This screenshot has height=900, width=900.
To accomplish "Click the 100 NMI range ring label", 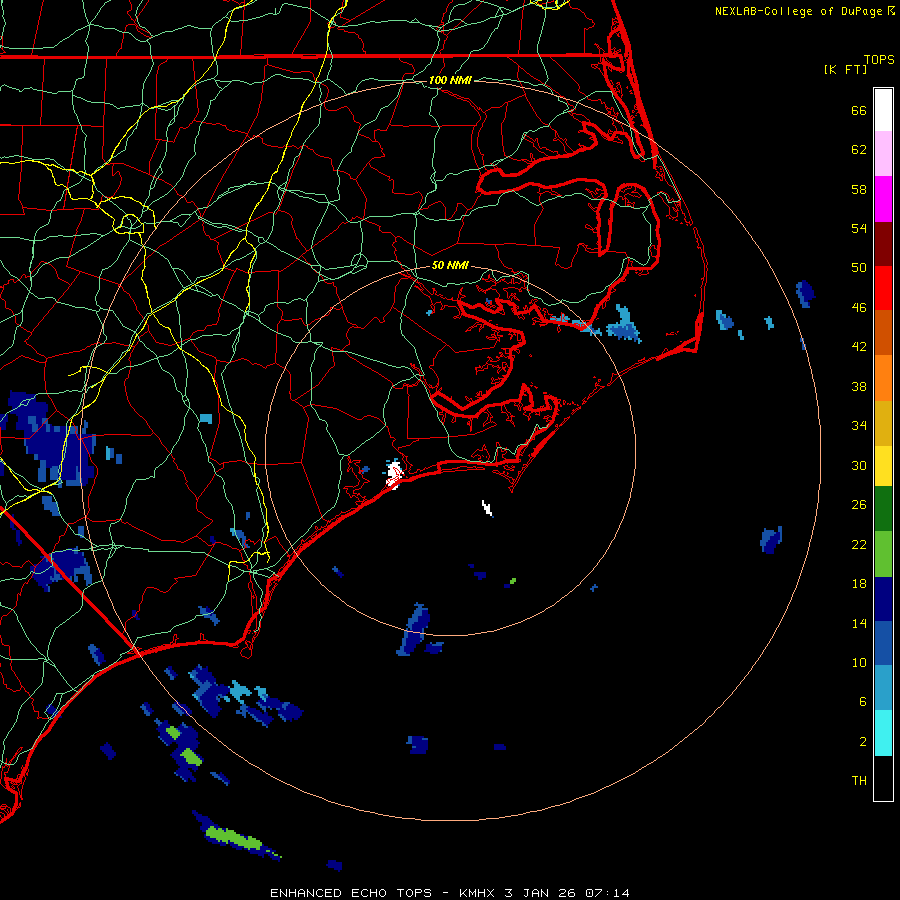I will click(x=450, y=80).
